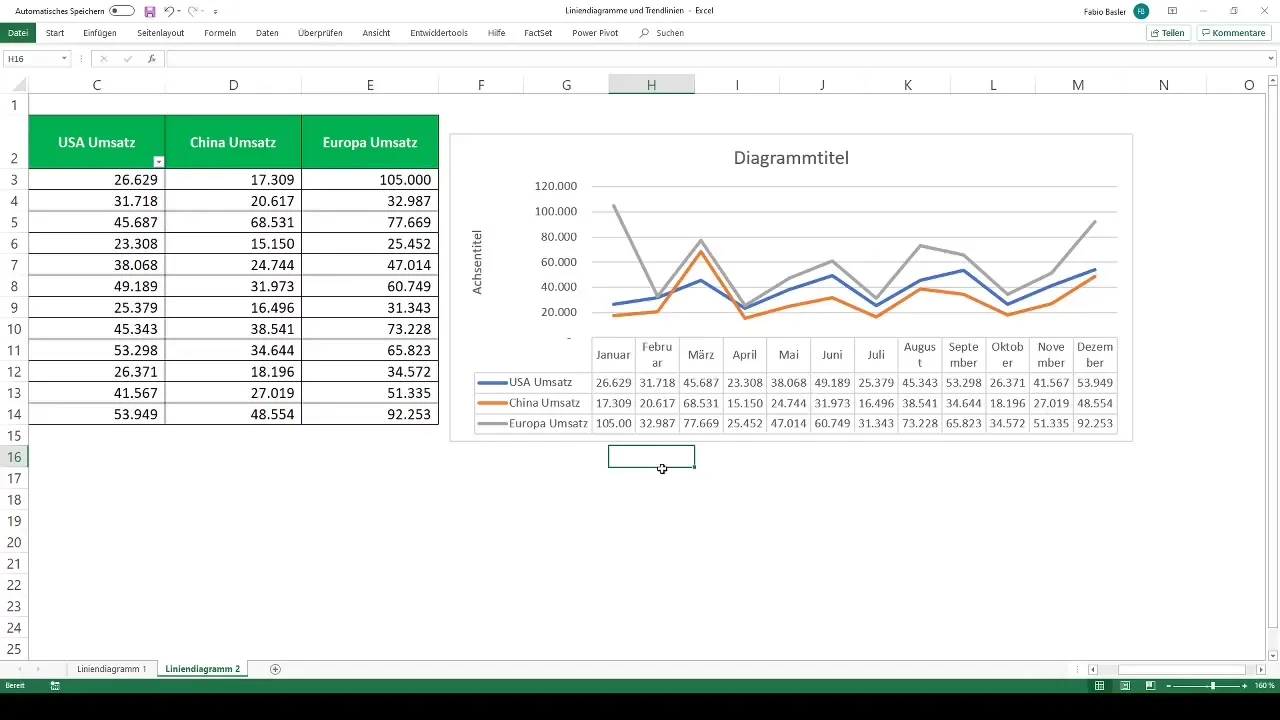This screenshot has height=720, width=1280.
Task: Open the Hilfe tab
Action: 496,33
